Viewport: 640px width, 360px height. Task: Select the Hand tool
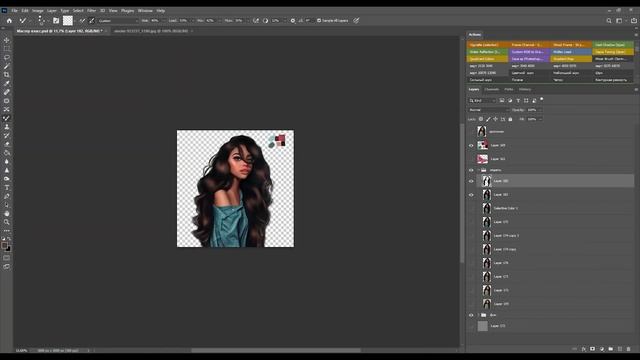(x=7, y=213)
